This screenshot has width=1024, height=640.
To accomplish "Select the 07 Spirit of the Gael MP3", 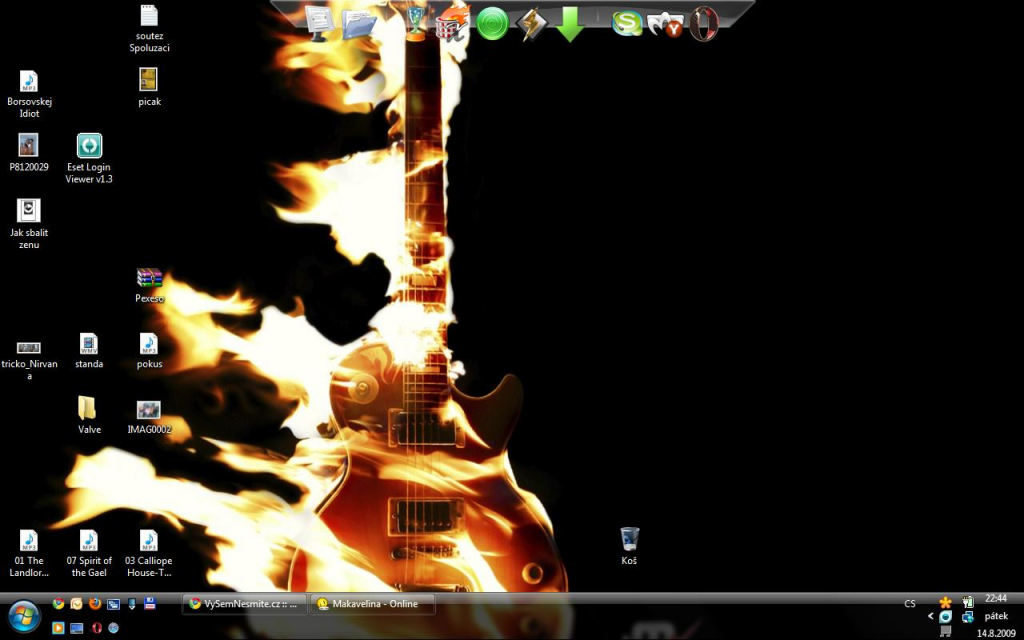I will [89, 554].
